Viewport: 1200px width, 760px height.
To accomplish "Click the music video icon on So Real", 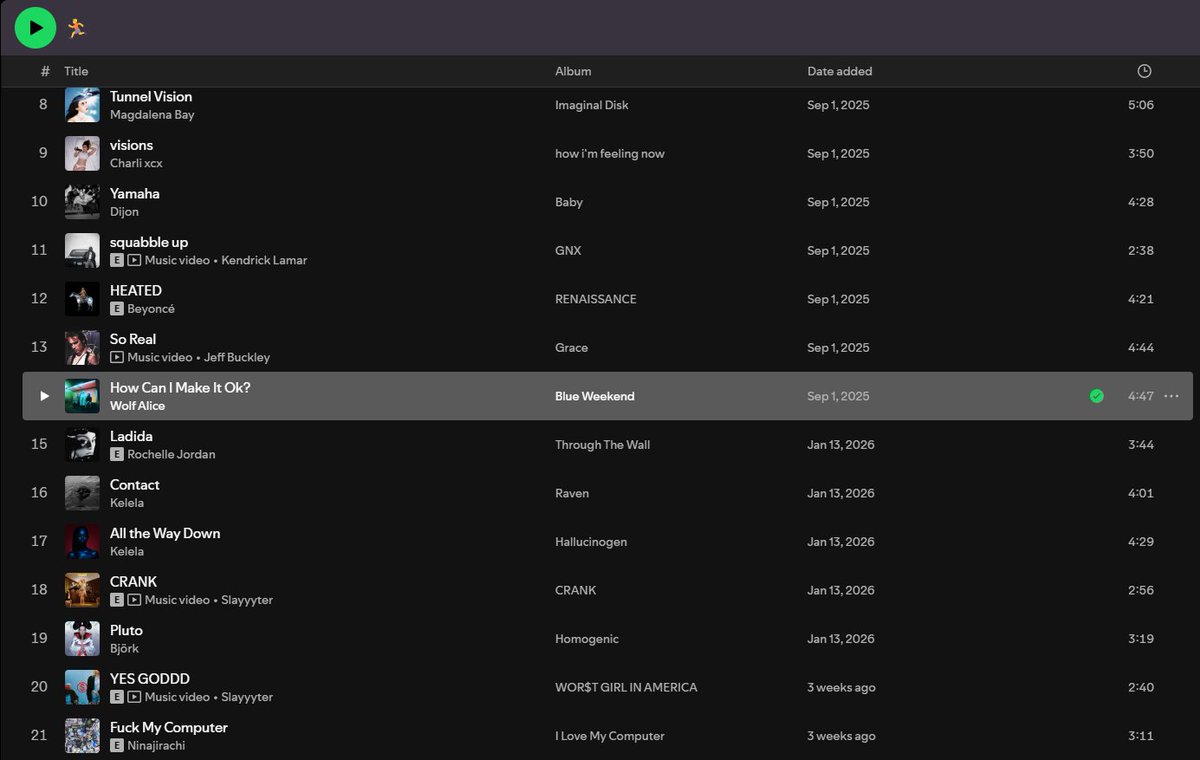I will 117,357.
